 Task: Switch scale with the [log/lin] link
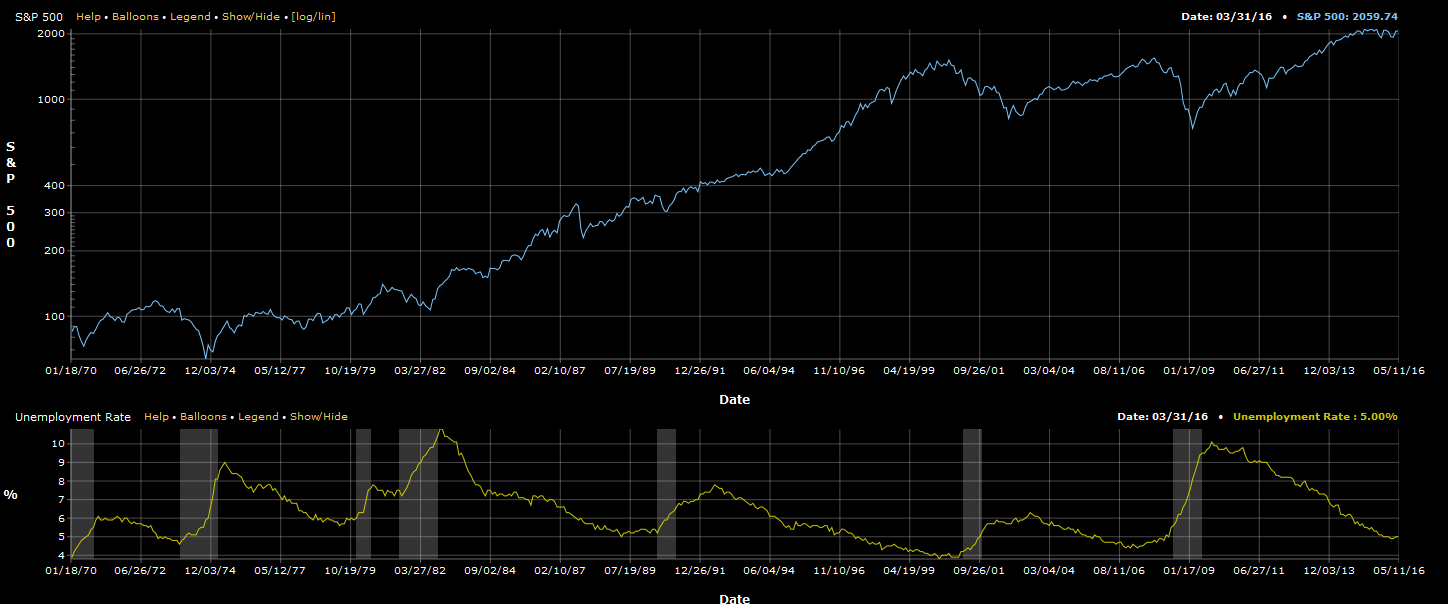pos(313,17)
